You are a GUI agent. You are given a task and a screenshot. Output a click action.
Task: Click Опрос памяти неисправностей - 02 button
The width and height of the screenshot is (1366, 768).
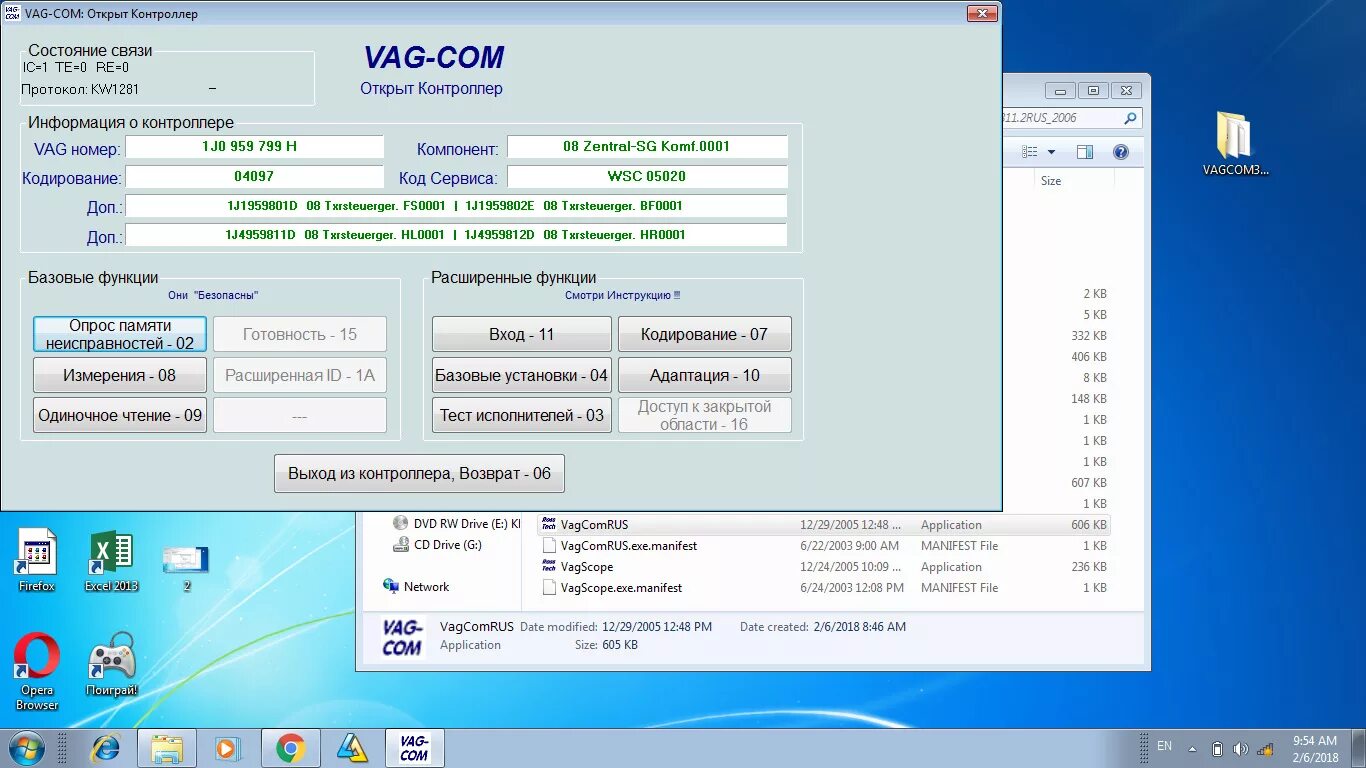tap(120, 334)
